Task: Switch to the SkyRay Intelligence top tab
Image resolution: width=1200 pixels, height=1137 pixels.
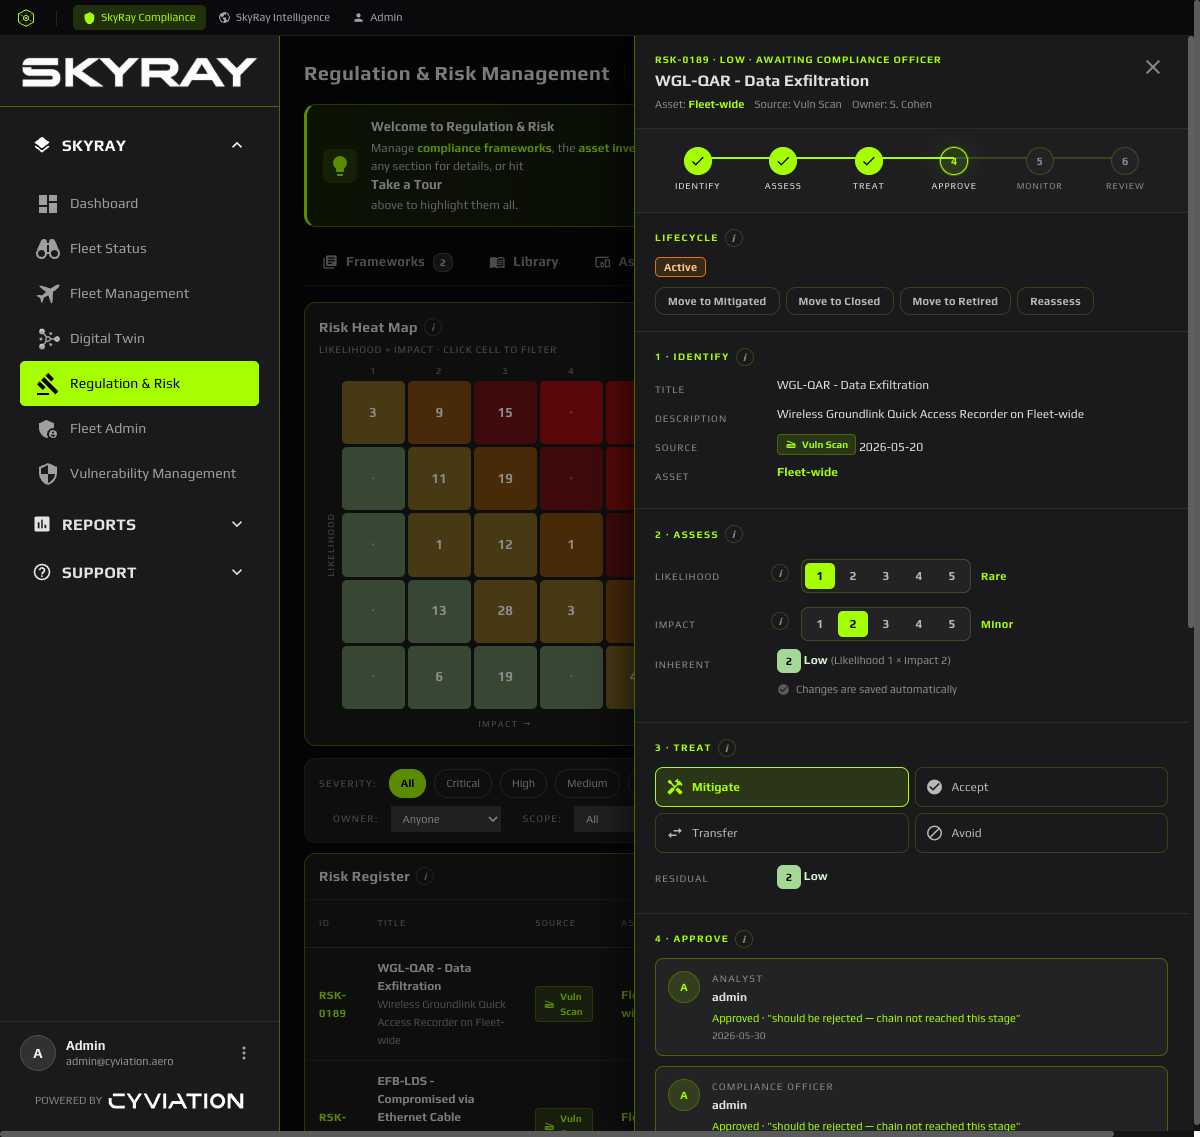Action: pos(275,18)
